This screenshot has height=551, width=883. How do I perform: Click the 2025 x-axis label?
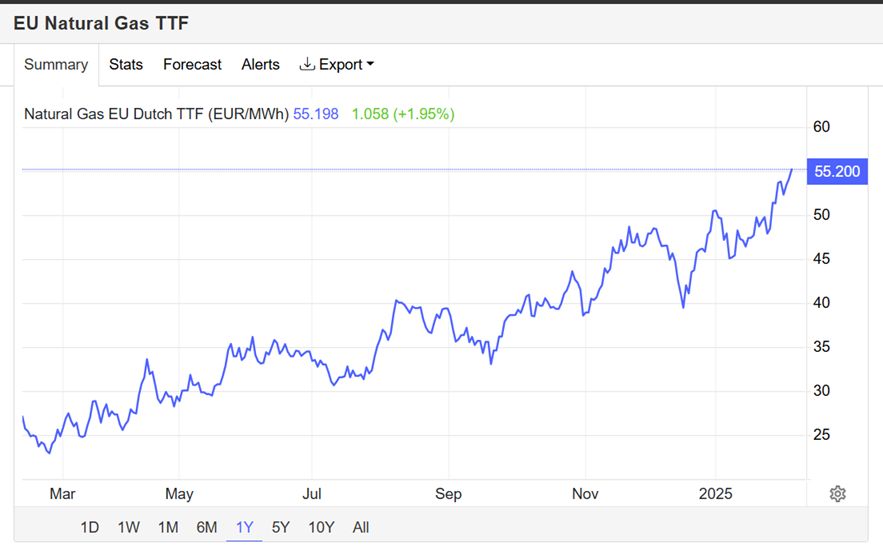coord(715,494)
